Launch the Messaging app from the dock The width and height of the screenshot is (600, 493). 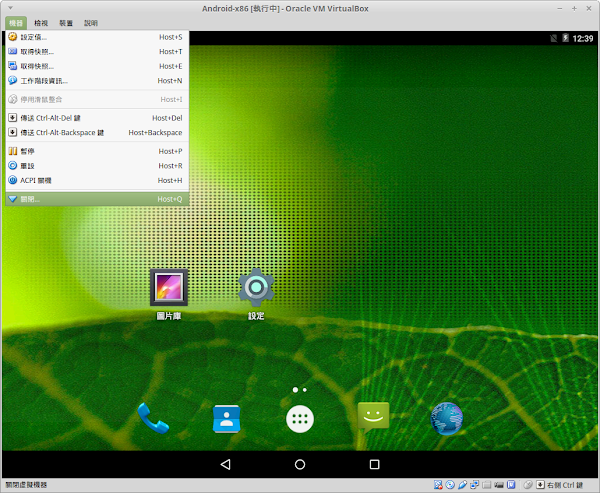pos(373,418)
